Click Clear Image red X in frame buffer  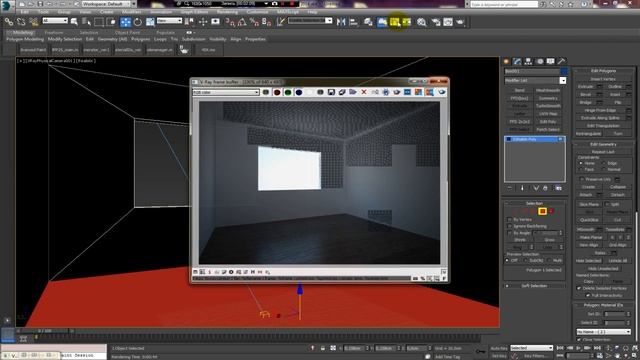pos(364,92)
